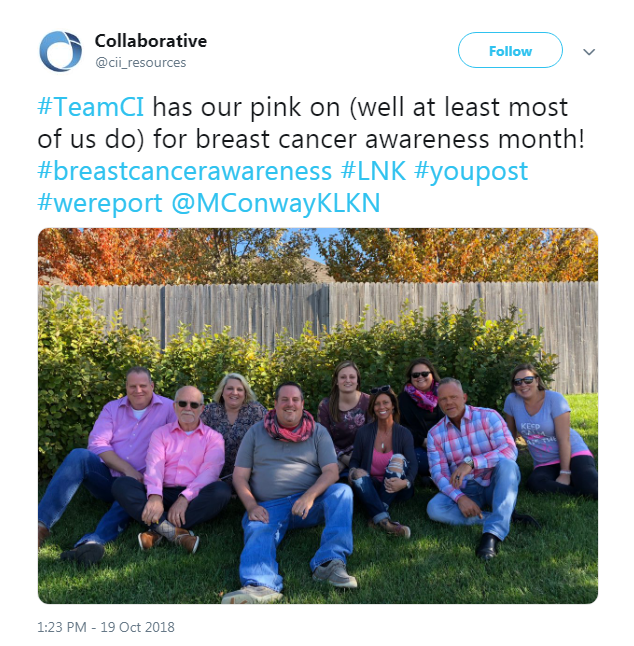Open the #TeamCI hashtag

[91, 107]
